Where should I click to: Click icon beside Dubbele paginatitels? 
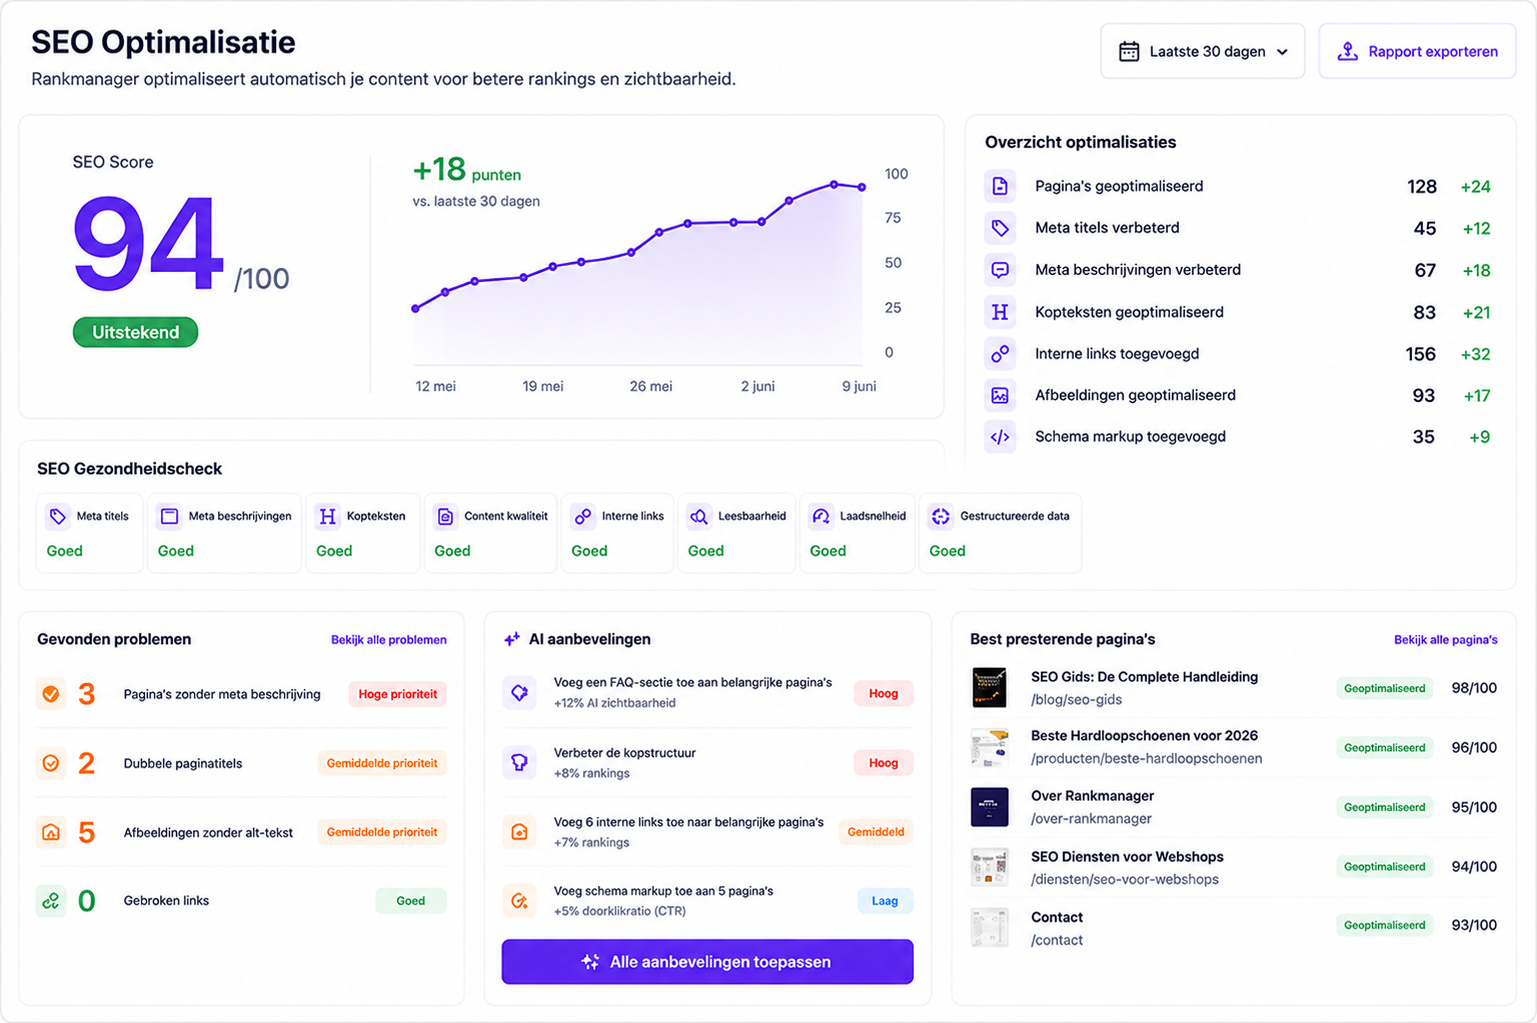pyautogui.click(x=51, y=763)
